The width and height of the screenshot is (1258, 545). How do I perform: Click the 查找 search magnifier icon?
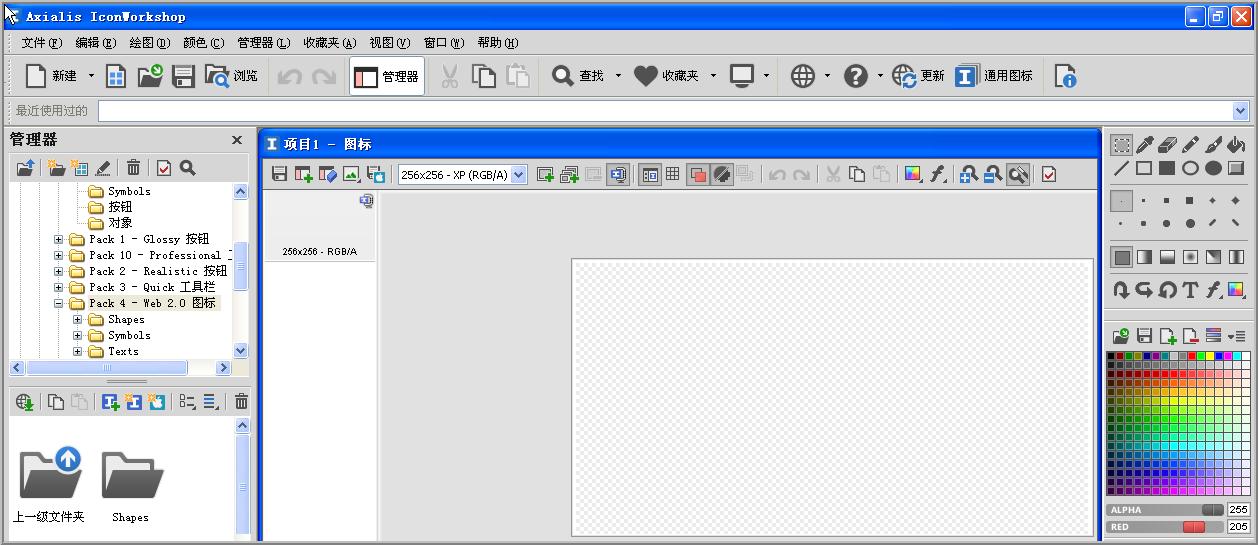563,76
